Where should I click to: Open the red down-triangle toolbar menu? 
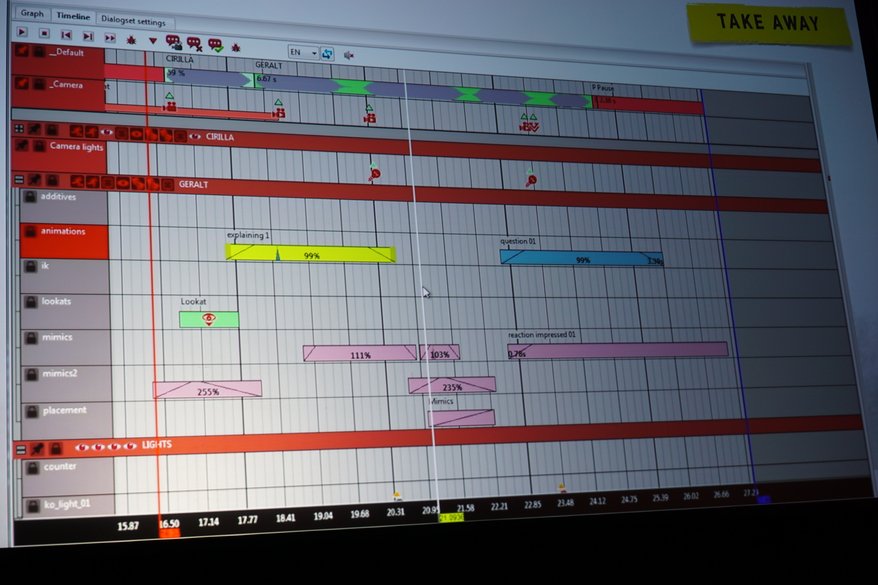[x=152, y=40]
